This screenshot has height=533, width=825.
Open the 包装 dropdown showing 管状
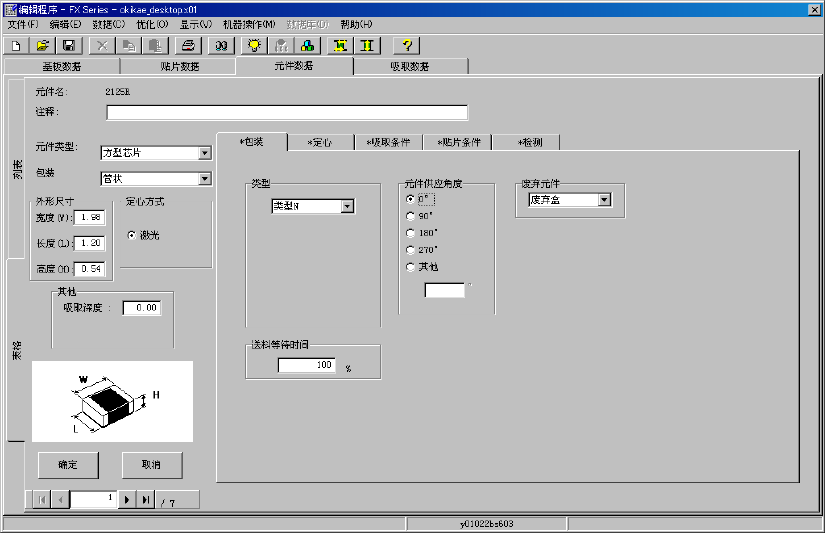[205, 179]
